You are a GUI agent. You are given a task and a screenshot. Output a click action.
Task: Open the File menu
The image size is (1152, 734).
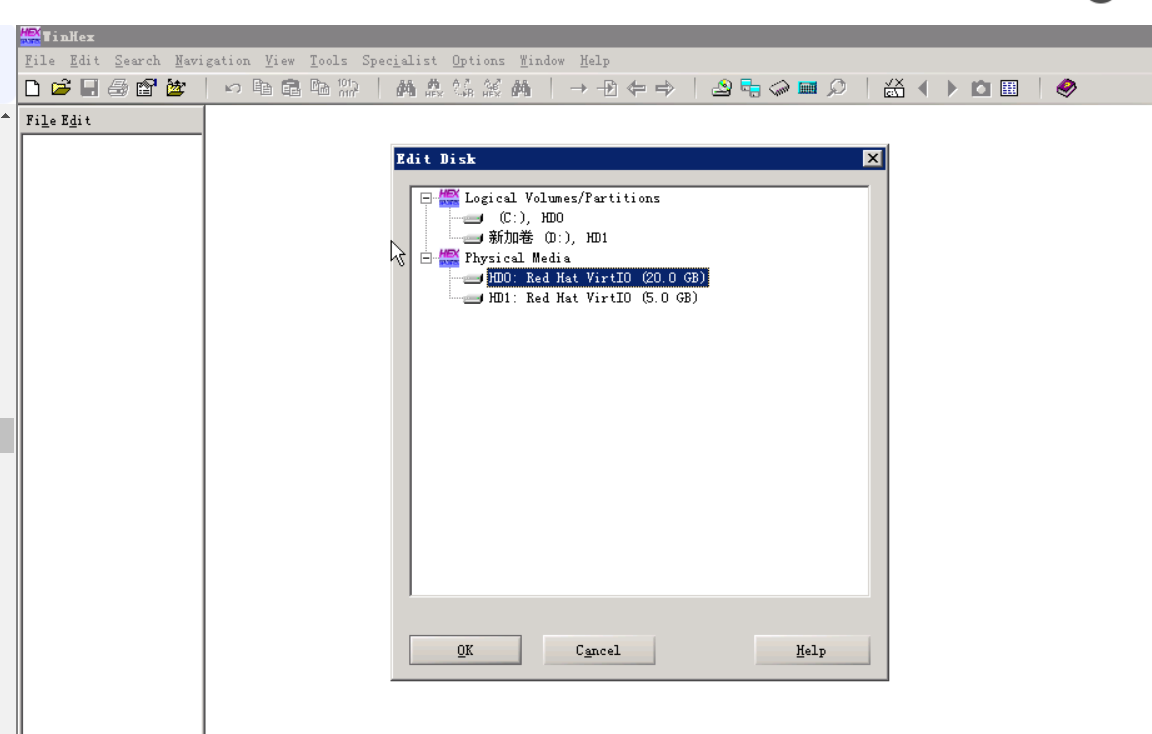point(40,61)
